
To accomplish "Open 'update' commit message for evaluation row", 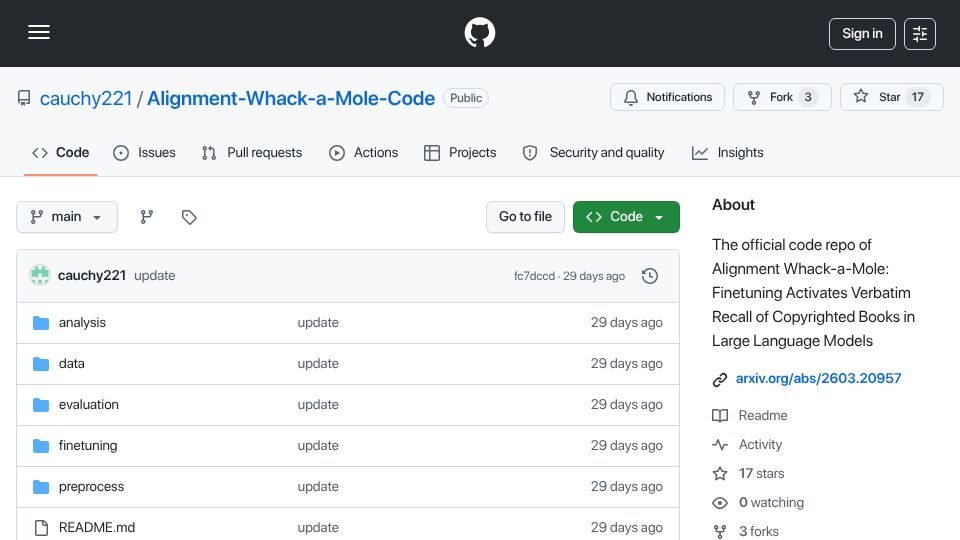I will point(318,405).
